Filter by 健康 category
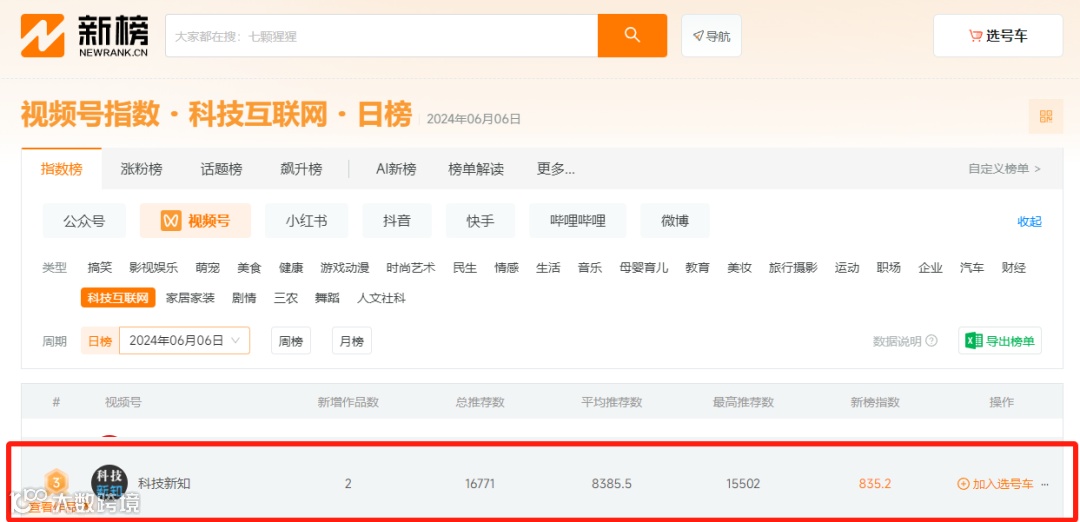 291,268
